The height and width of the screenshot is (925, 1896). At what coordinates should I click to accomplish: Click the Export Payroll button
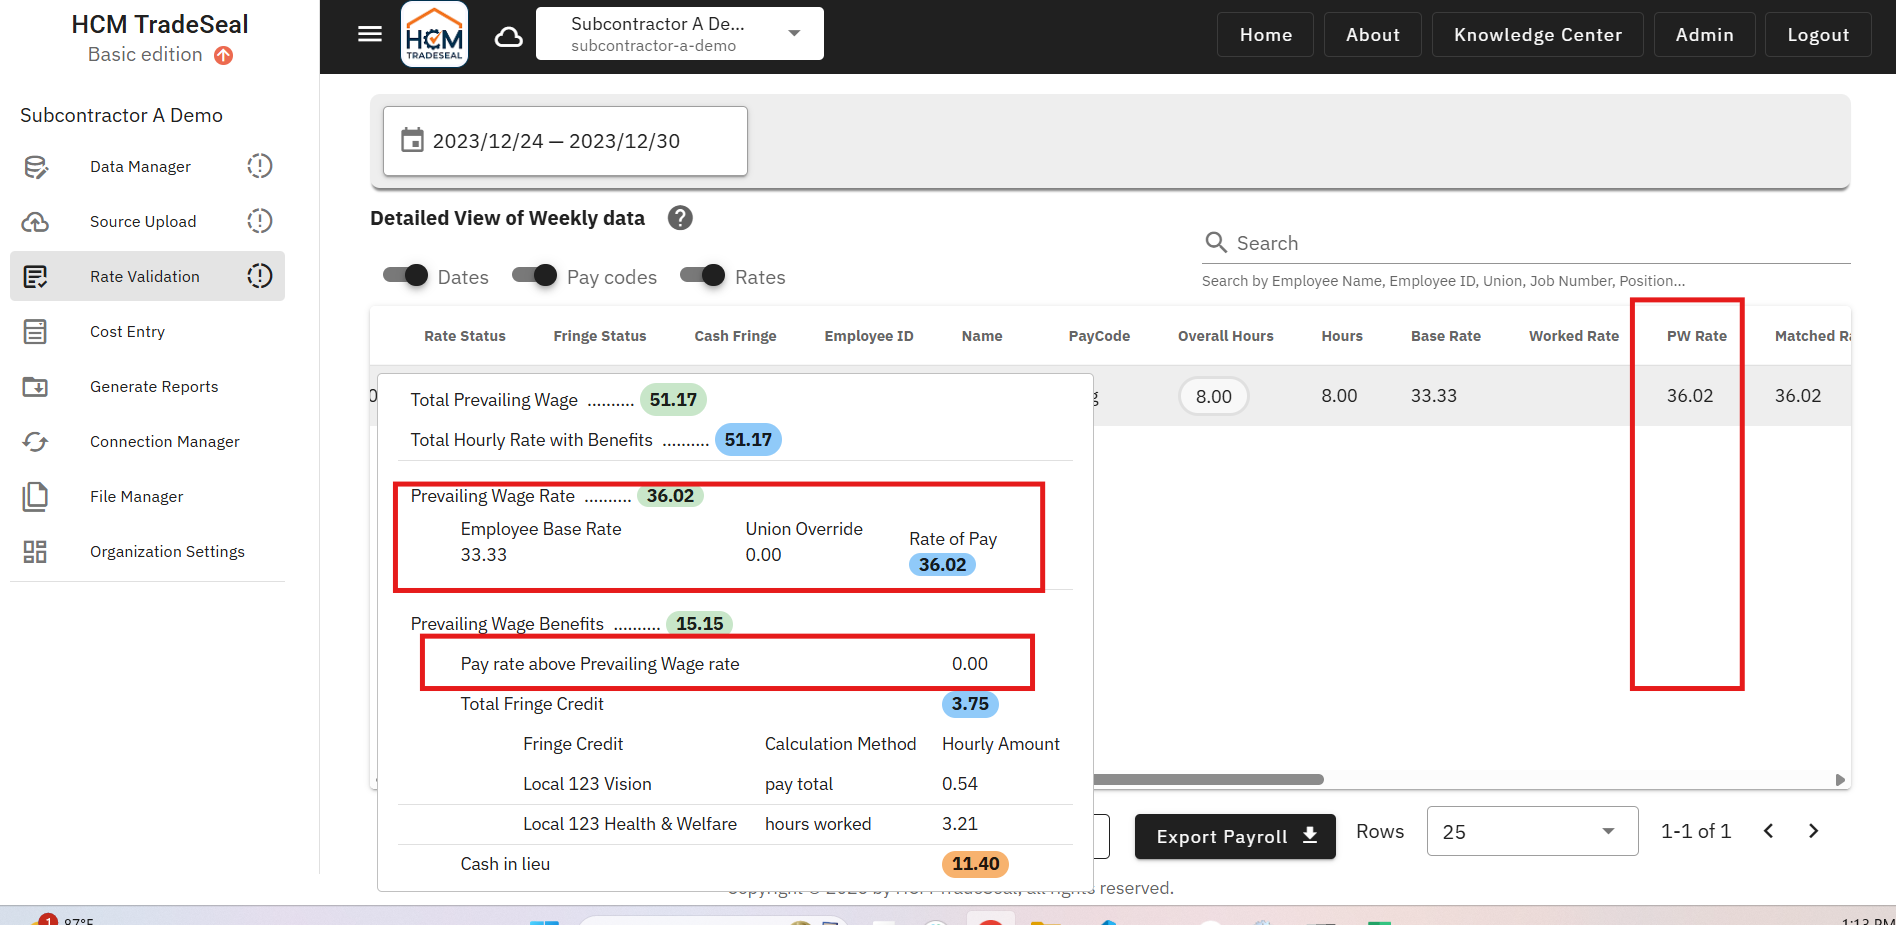[1234, 836]
